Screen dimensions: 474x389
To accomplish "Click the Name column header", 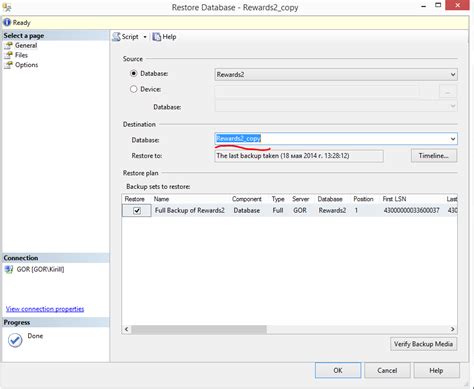I will pyautogui.click(x=161, y=199).
